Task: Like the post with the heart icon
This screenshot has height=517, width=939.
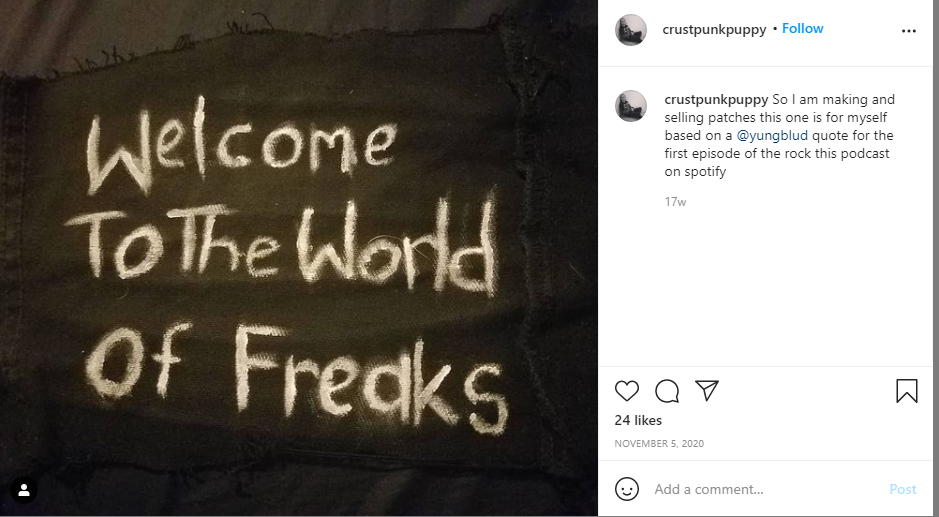Action: 626,391
